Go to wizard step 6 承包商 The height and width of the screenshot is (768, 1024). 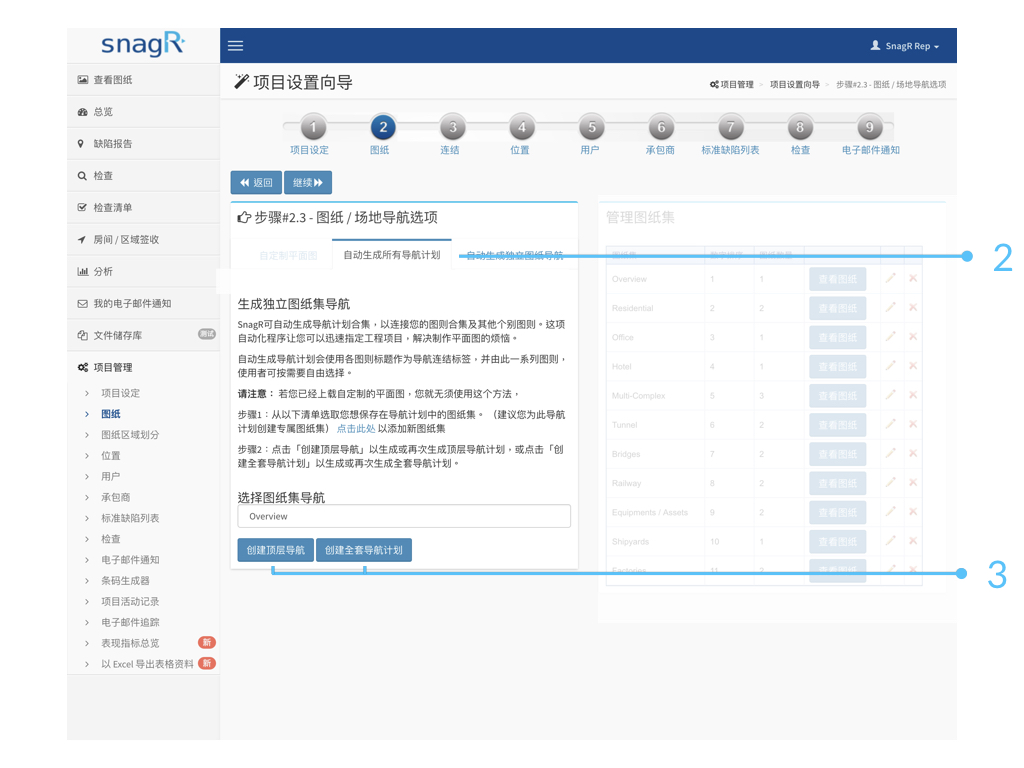[x=661, y=127]
